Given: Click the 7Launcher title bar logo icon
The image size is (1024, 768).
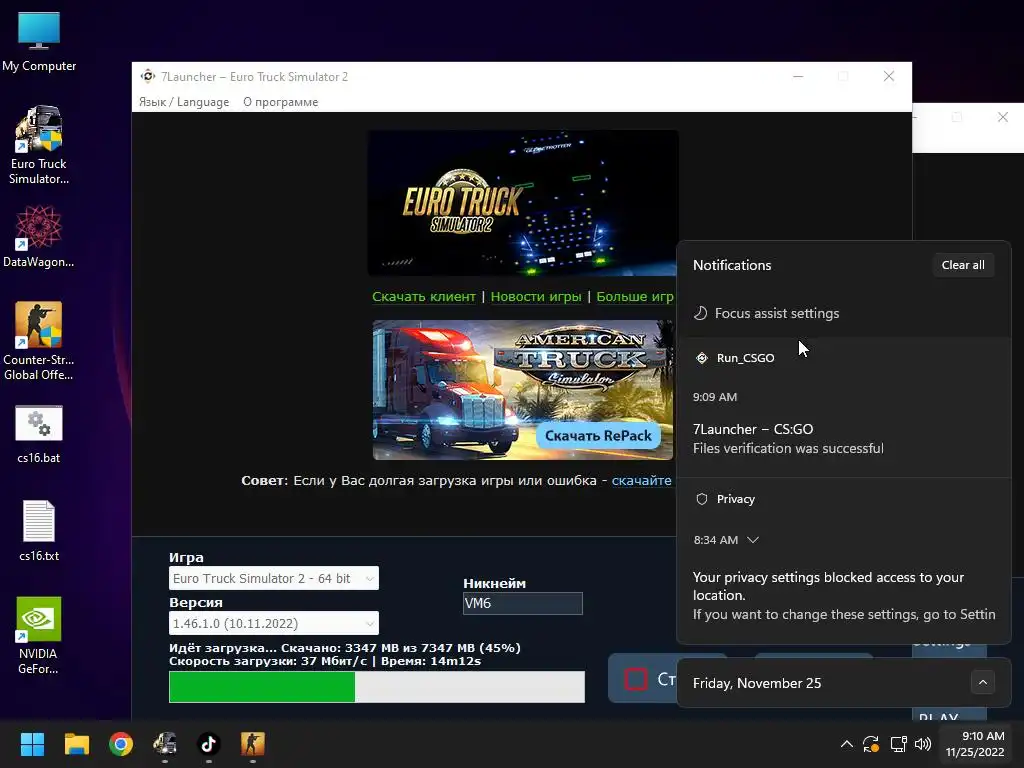Looking at the screenshot, I should [x=148, y=76].
